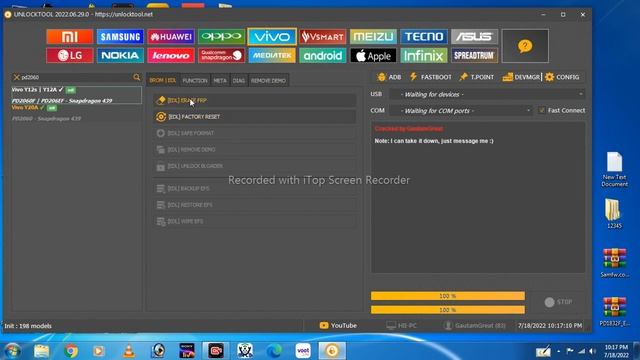The height and width of the screenshot is (360, 640).
Task: Open New Text Document on desktop
Action: point(614,169)
